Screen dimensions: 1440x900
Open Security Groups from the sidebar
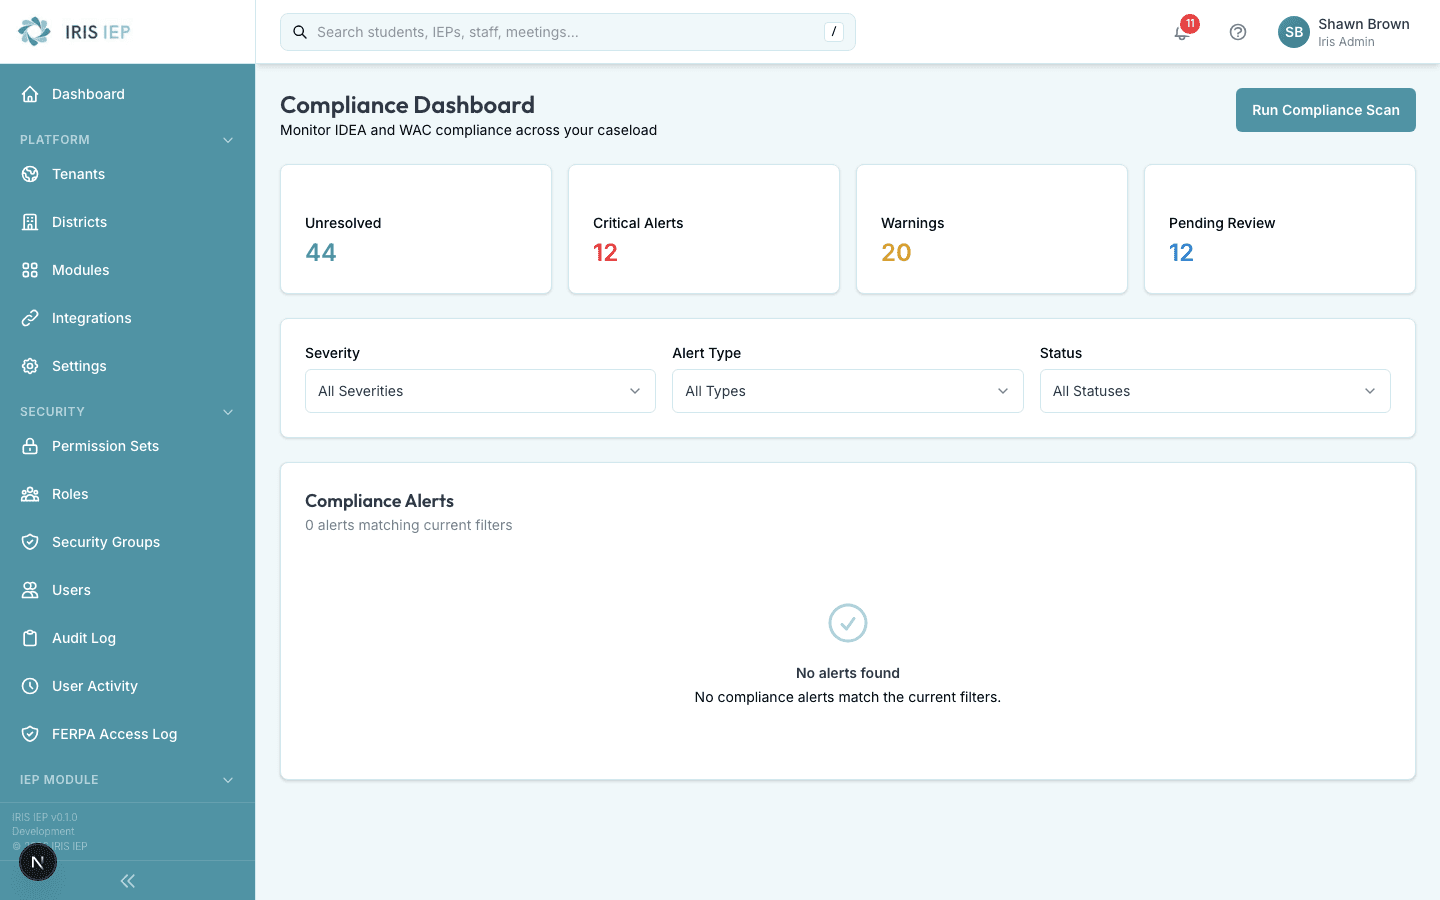tap(106, 541)
